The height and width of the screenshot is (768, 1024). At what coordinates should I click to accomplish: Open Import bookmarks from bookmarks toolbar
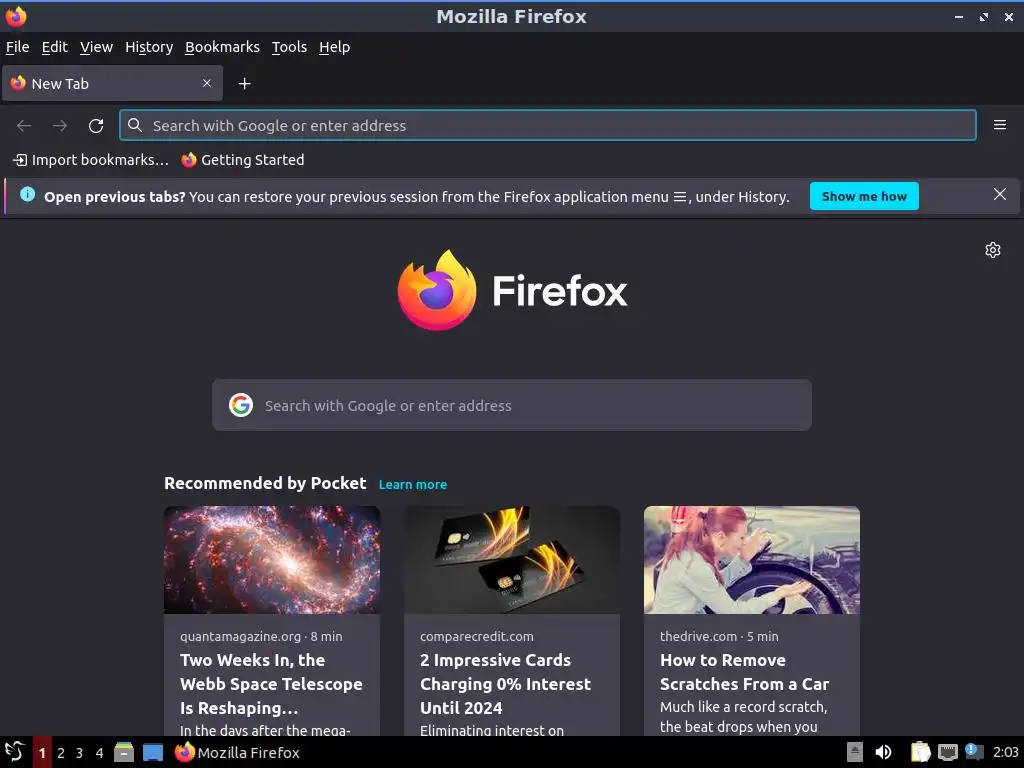point(91,160)
